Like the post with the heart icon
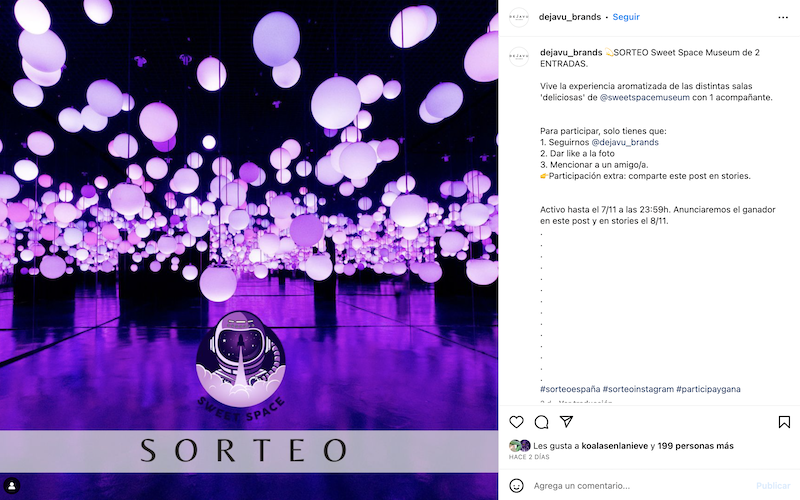The height and width of the screenshot is (500, 800). (x=516, y=422)
